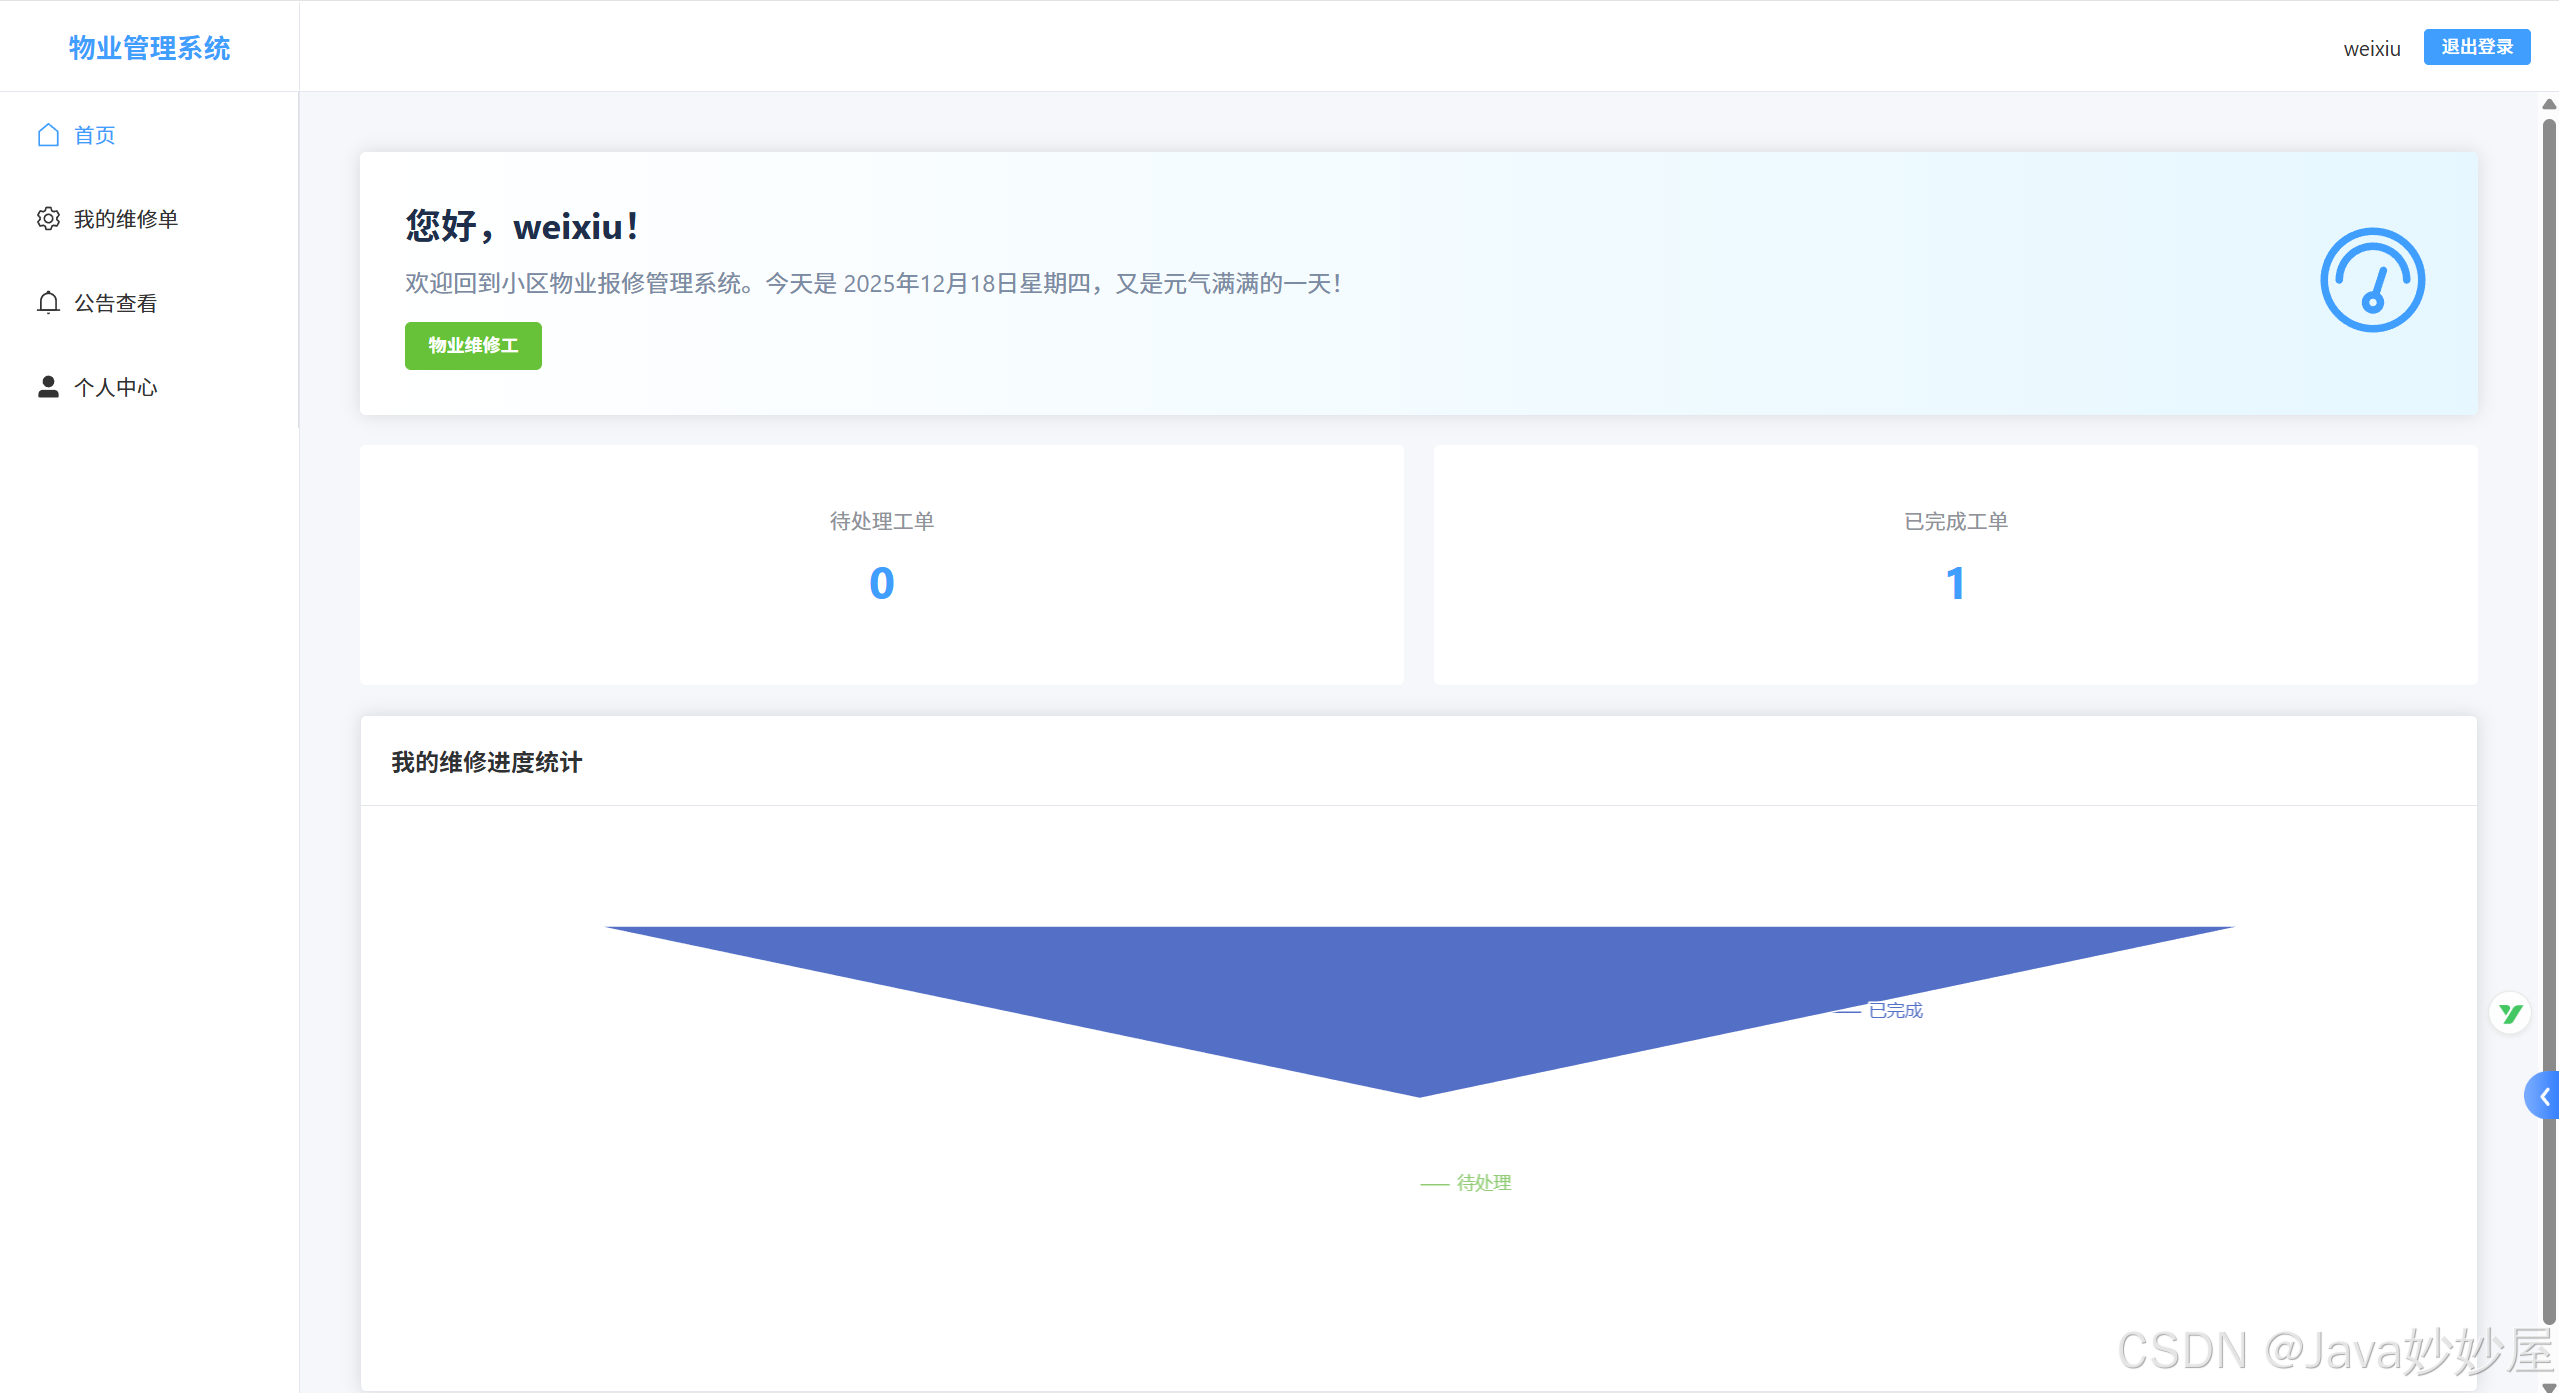Click the 物业管理系统 logo title
The height and width of the screenshot is (1393, 2559).
(149, 47)
